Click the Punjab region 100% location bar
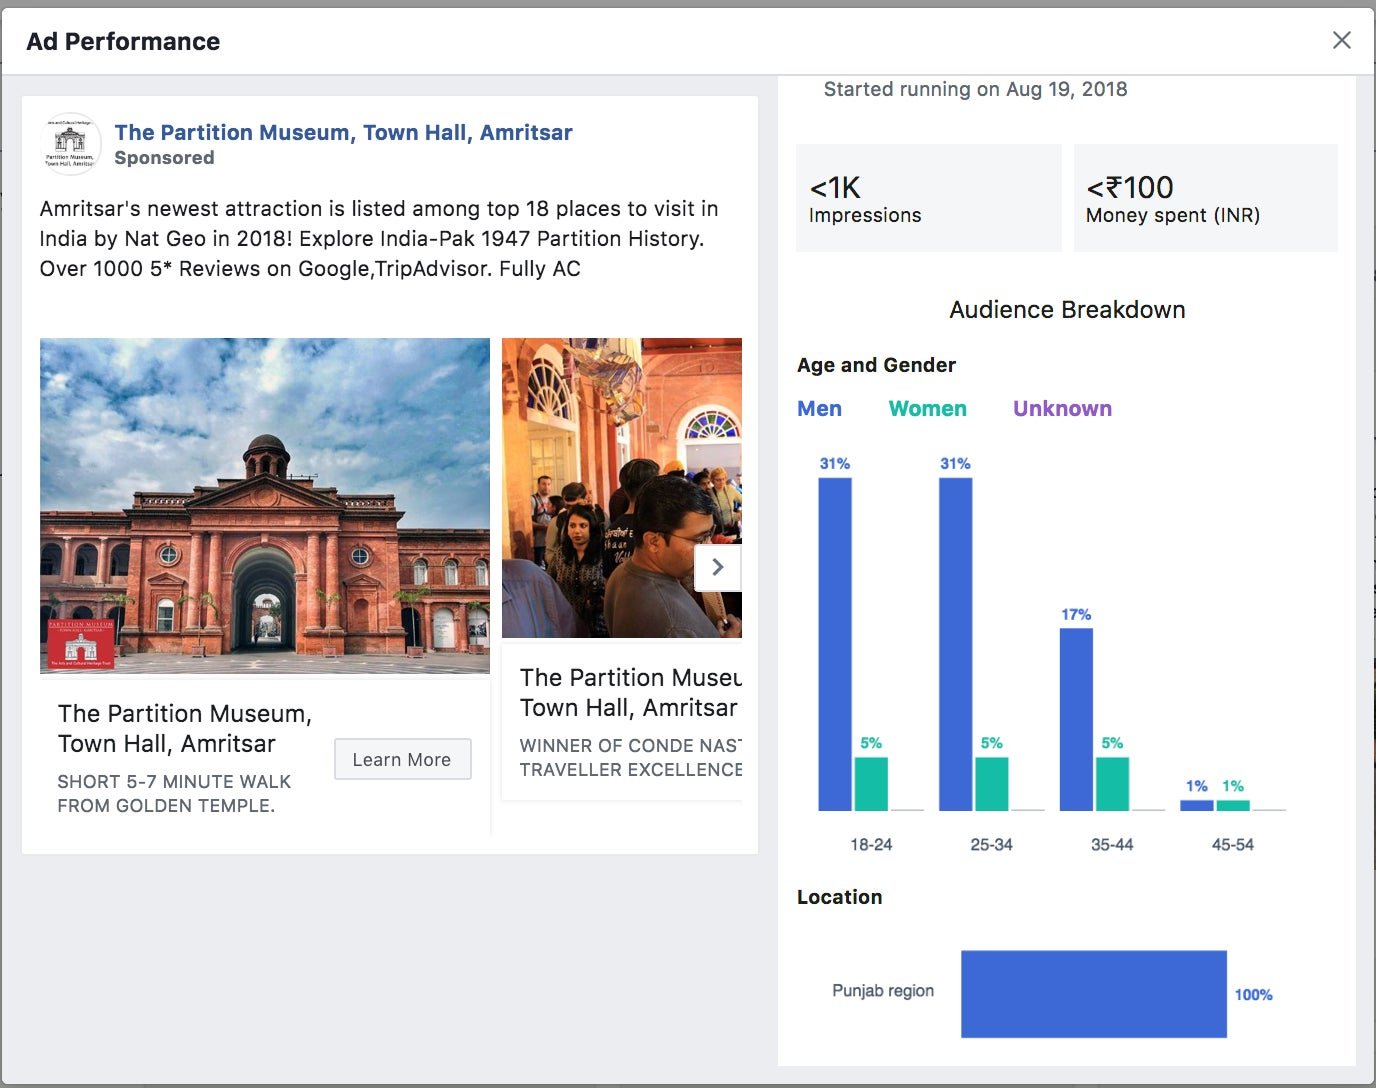The width and height of the screenshot is (1376, 1088). 1094,994
